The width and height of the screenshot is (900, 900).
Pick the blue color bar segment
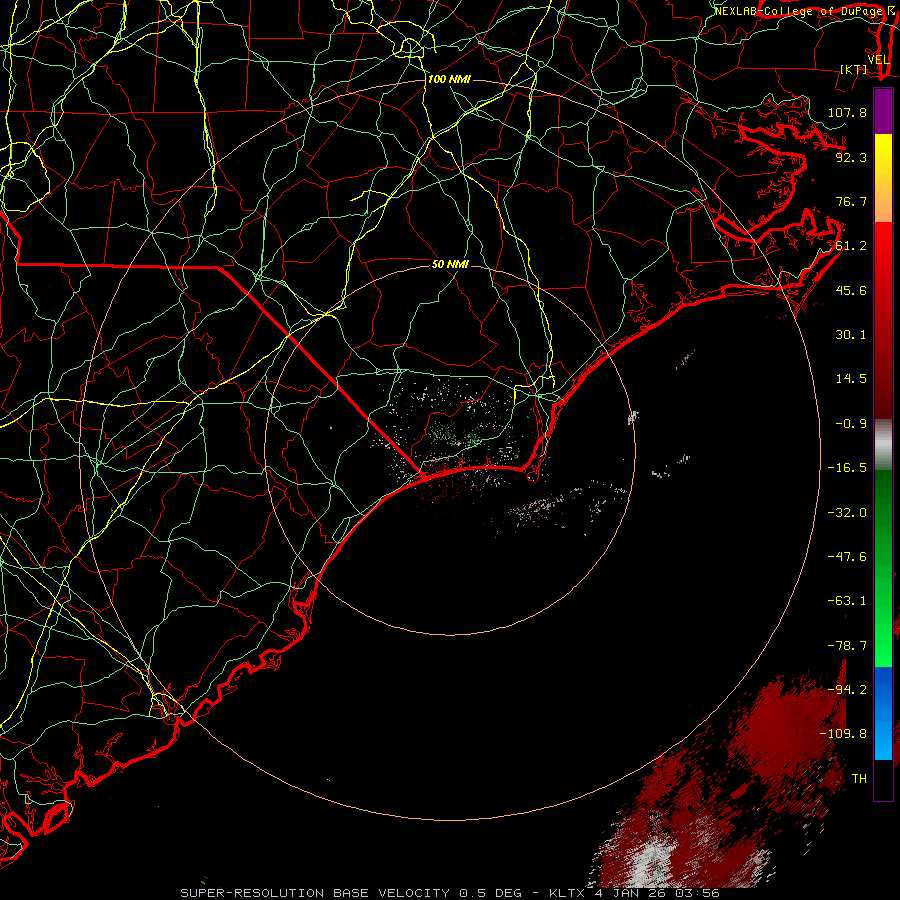883,713
